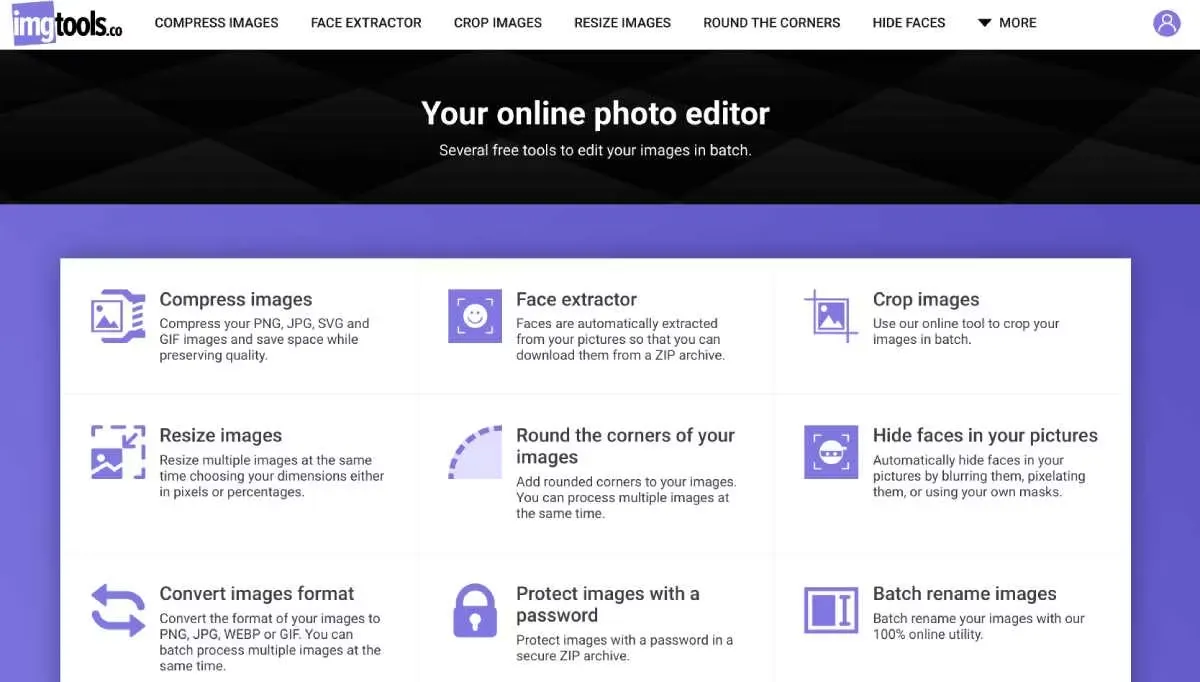Select the Hide faces masked-face icon
Viewport: 1200px width, 682px height.
point(831,452)
